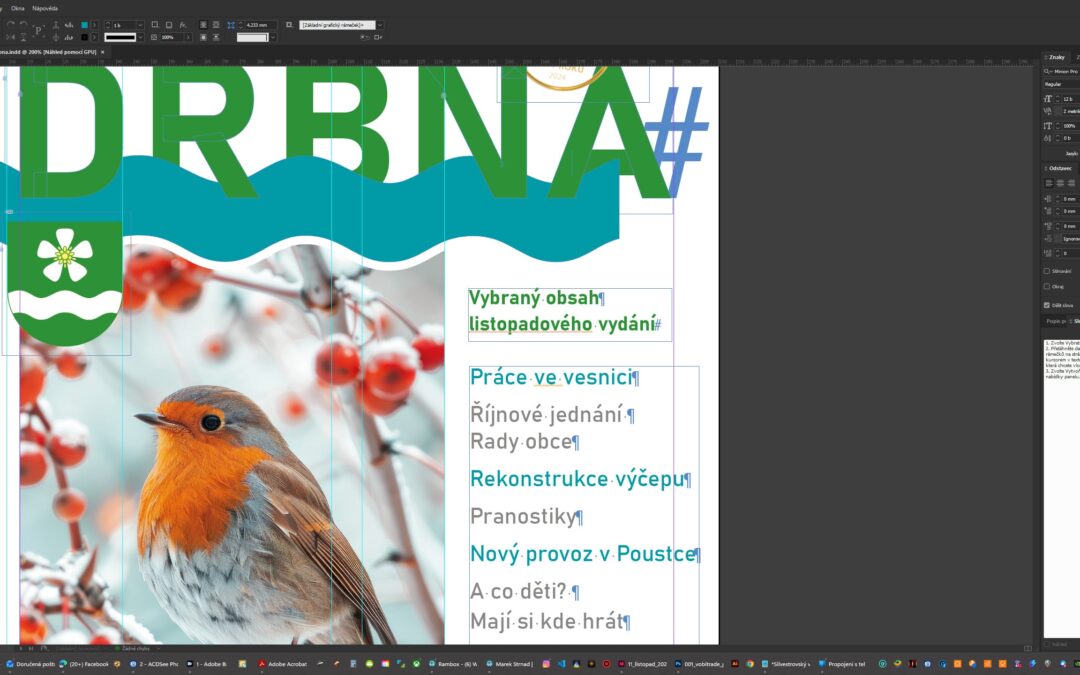The image size is (1080, 675).
Task: Open Adobe Acrobat from the taskbar
Action: (282, 663)
